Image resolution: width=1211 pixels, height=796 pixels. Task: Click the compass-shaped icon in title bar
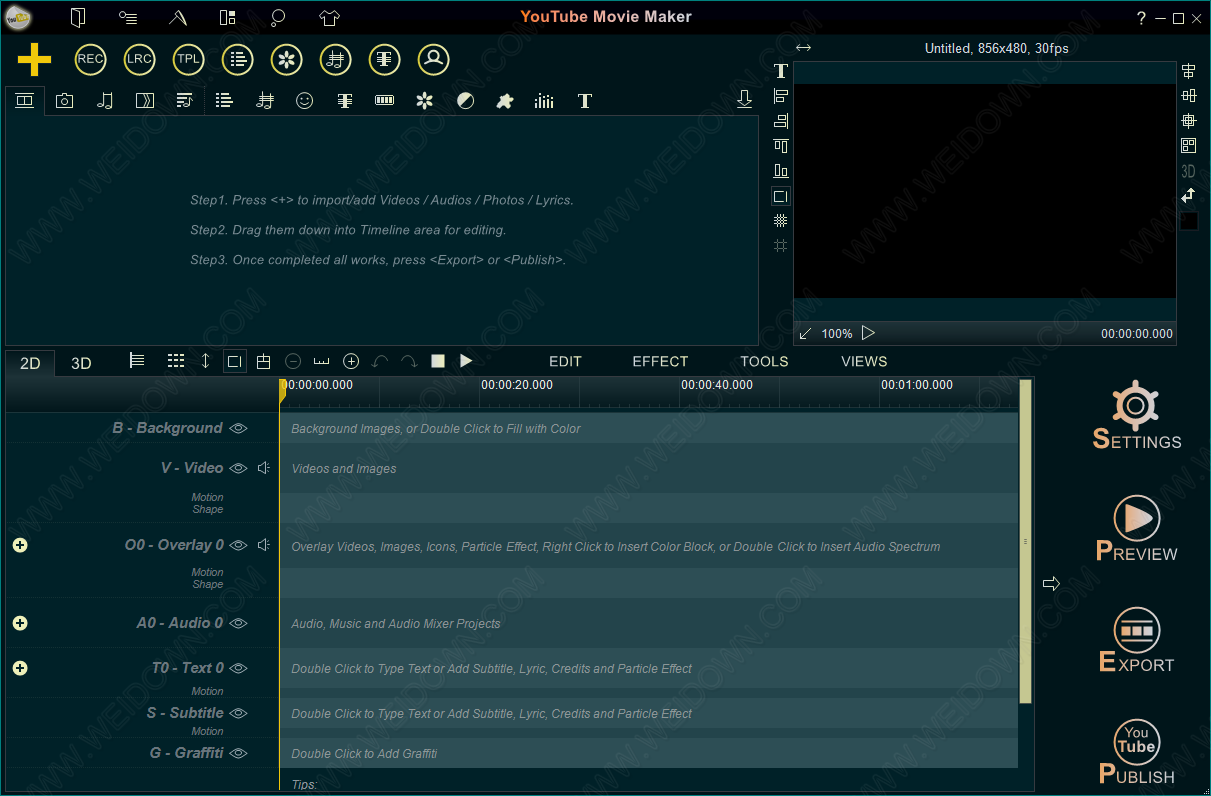point(178,17)
